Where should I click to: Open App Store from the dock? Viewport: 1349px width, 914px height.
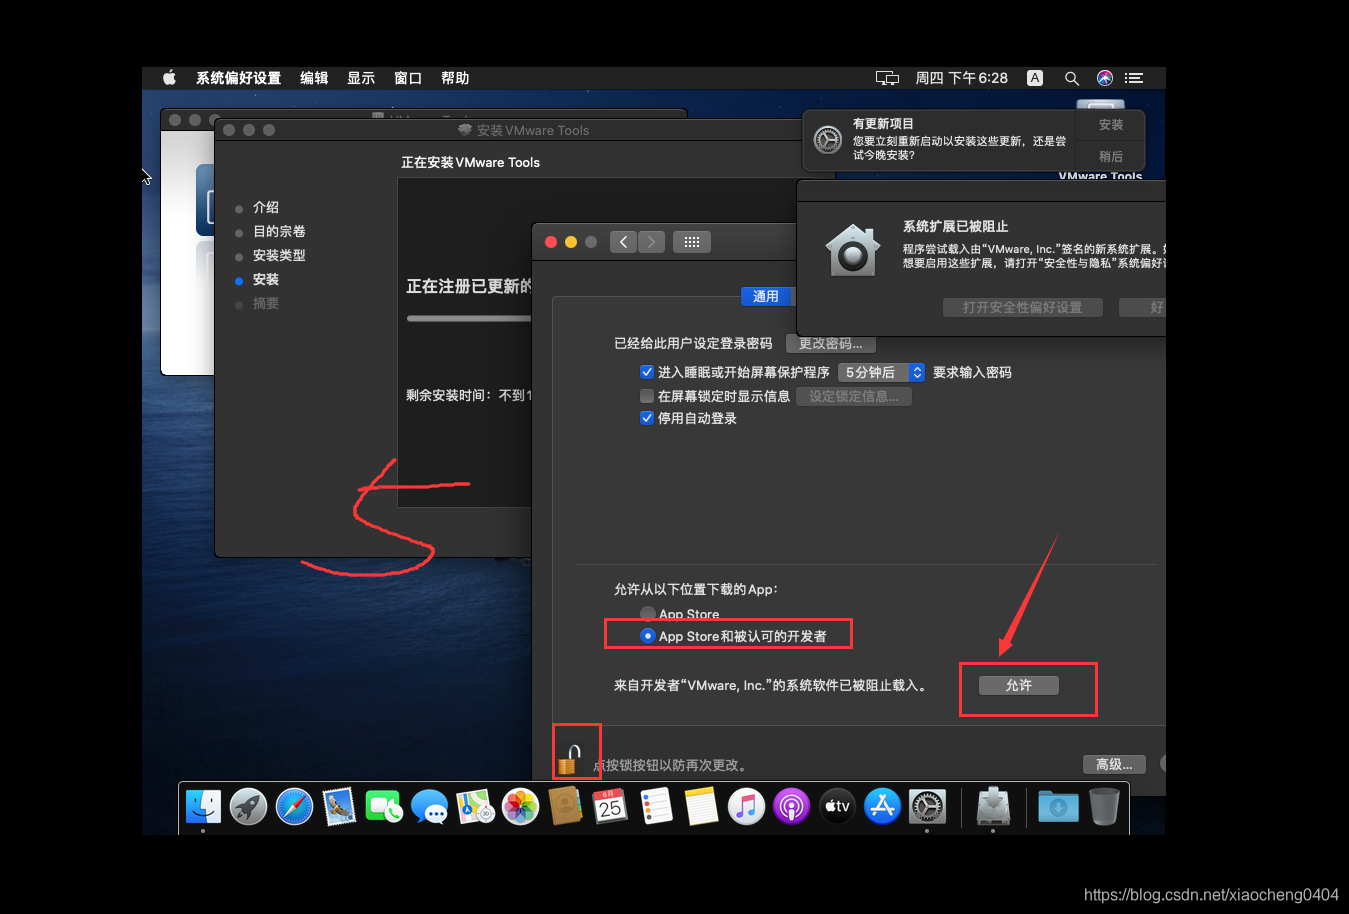tap(882, 807)
